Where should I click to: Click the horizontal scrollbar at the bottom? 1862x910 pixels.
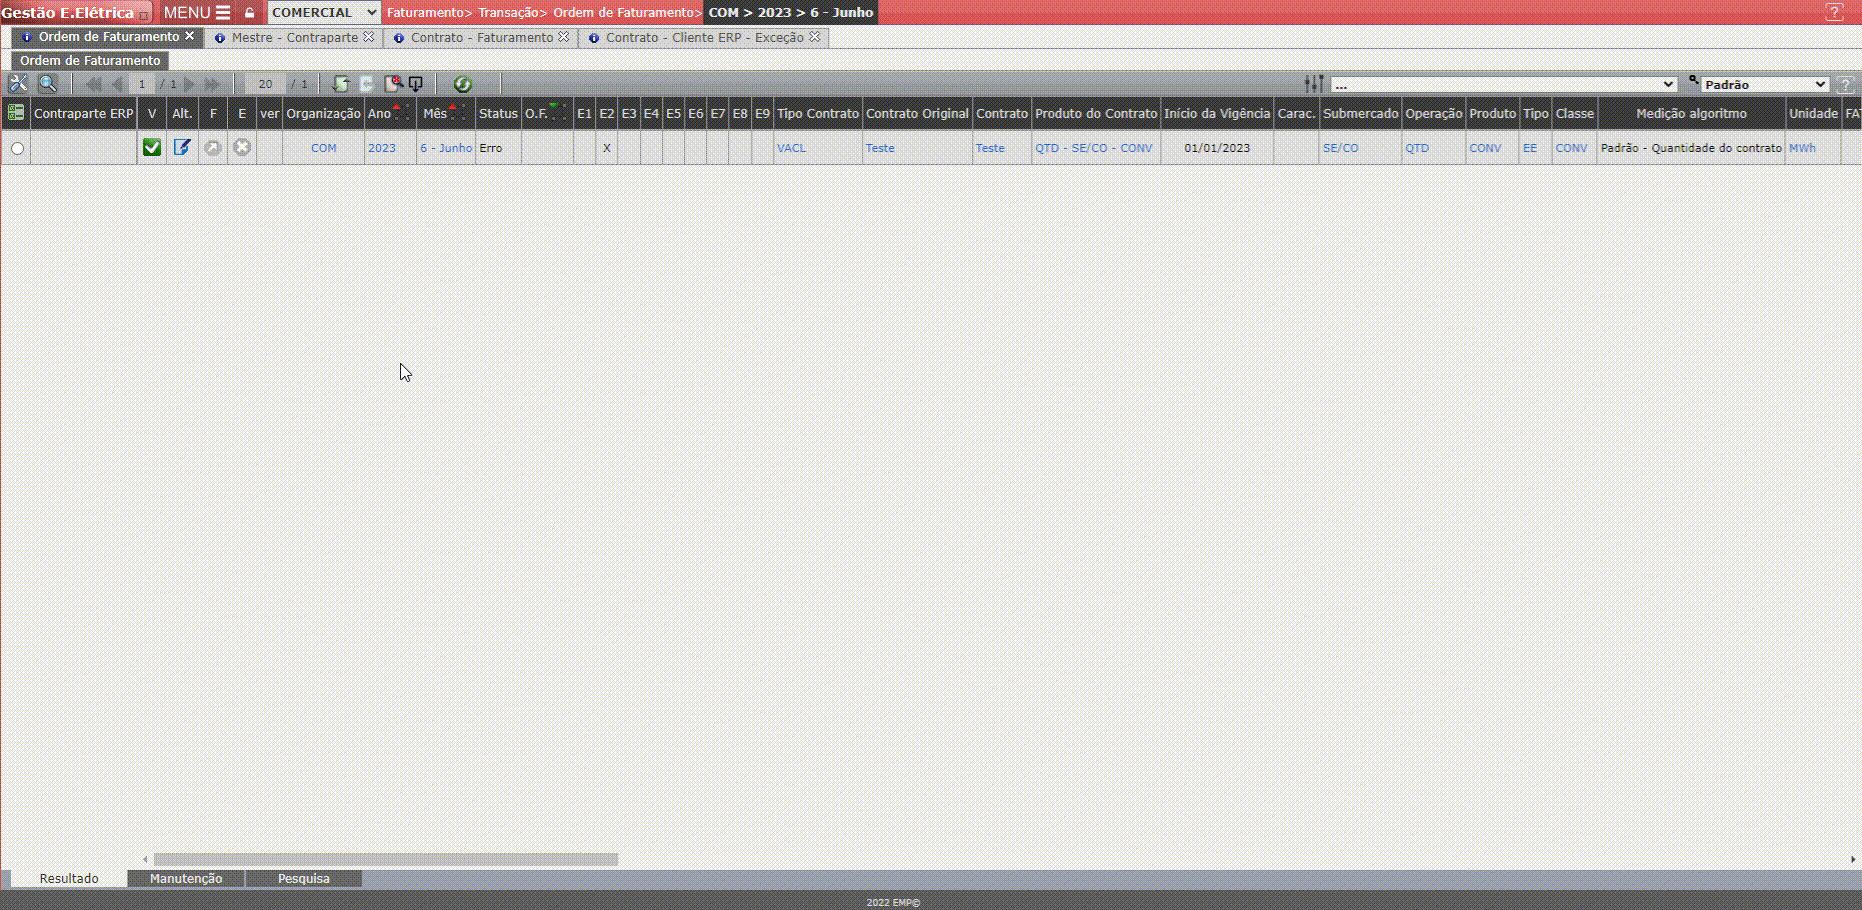pyautogui.click(x=385, y=859)
